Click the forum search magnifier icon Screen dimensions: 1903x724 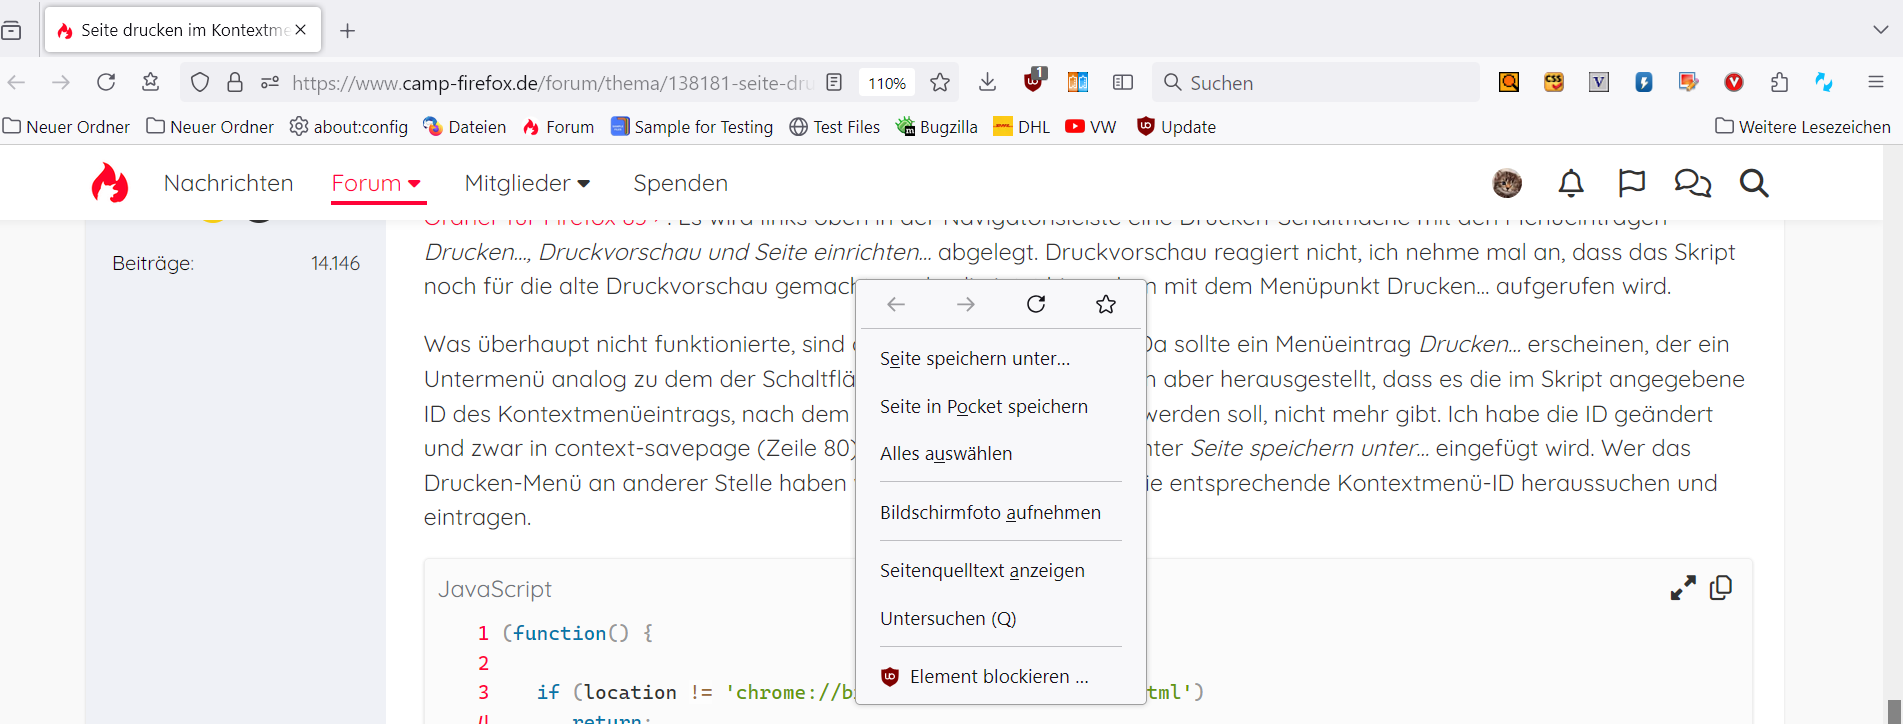coord(1754,183)
